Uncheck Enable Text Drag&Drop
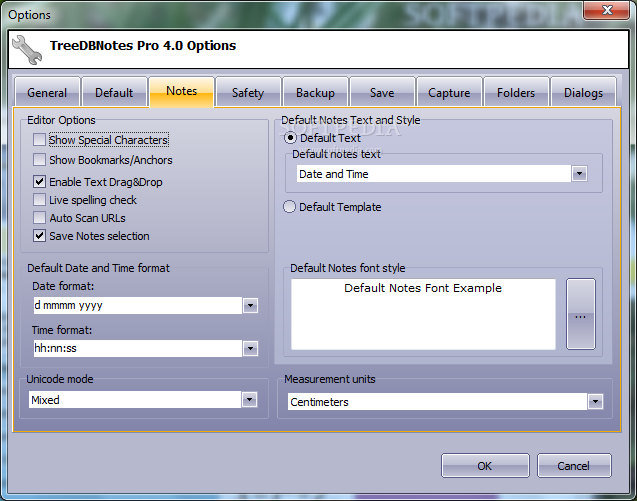Screen dimensions: 637x501 [39, 182]
